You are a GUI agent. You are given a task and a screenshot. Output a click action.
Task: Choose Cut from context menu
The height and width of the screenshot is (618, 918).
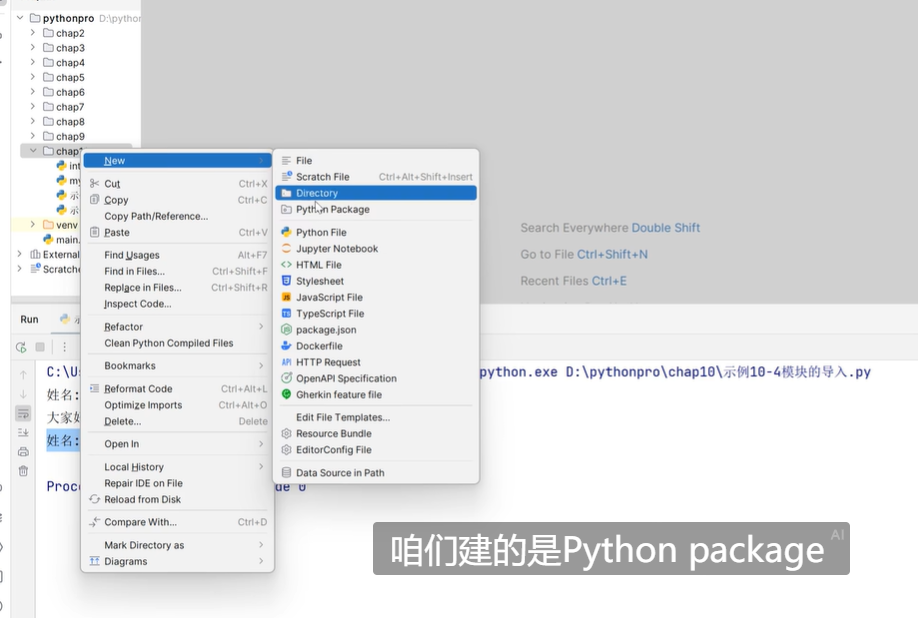click(177, 184)
